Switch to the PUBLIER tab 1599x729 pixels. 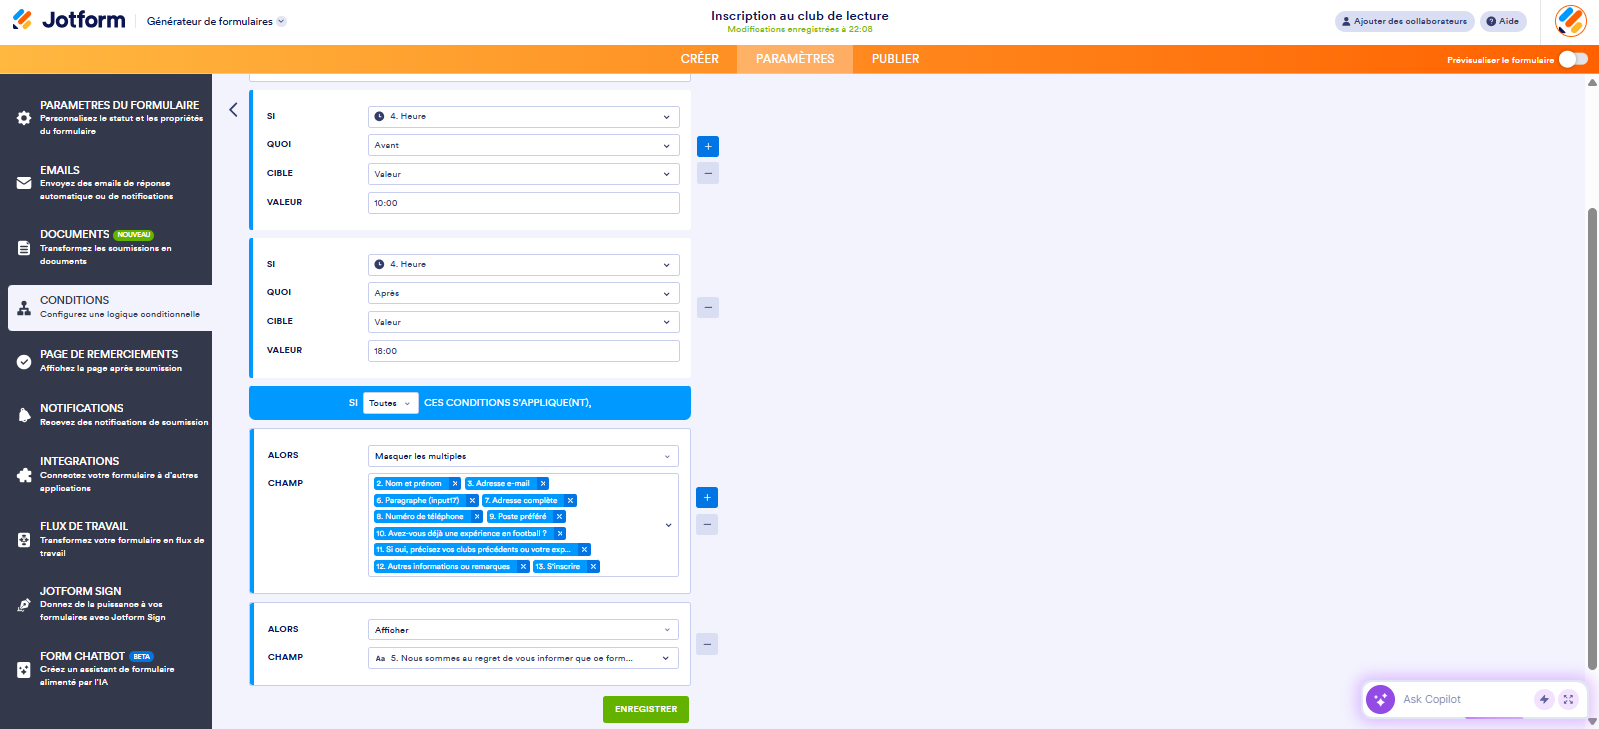click(x=895, y=59)
